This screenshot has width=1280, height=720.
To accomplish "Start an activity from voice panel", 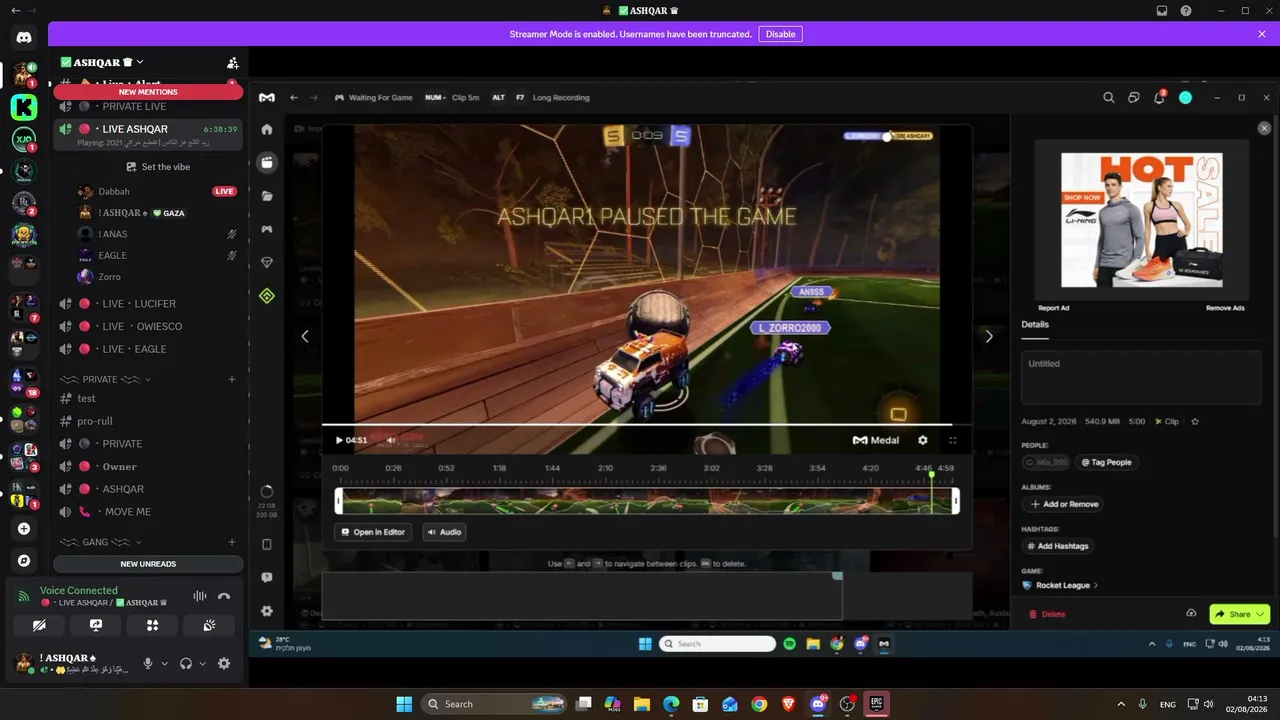I will point(152,625).
